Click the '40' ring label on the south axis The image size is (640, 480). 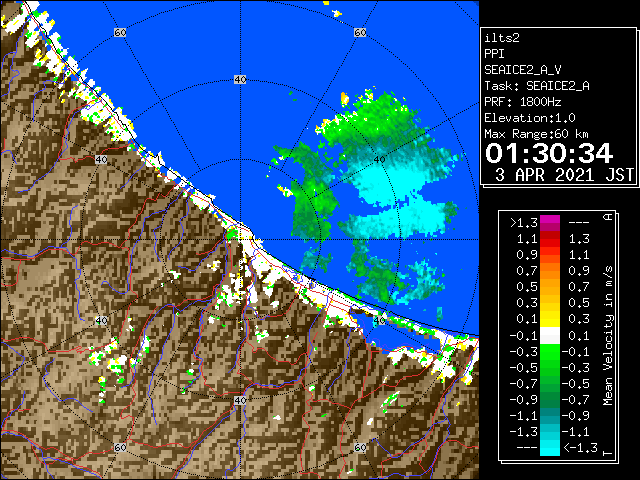coord(240,400)
